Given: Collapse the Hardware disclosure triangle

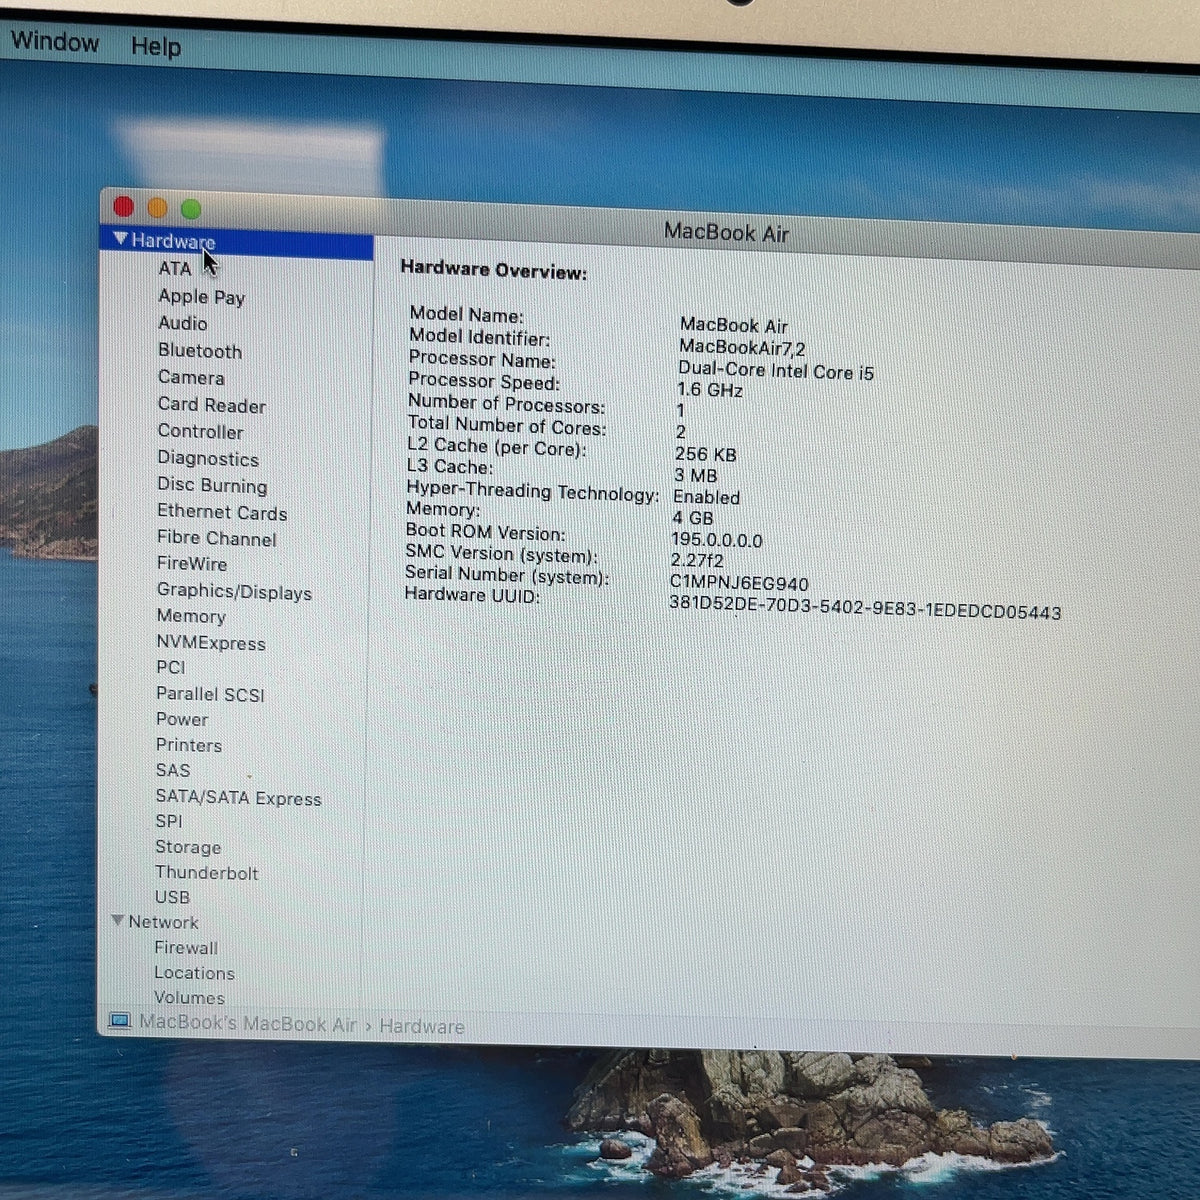Looking at the screenshot, I should 121,239.
